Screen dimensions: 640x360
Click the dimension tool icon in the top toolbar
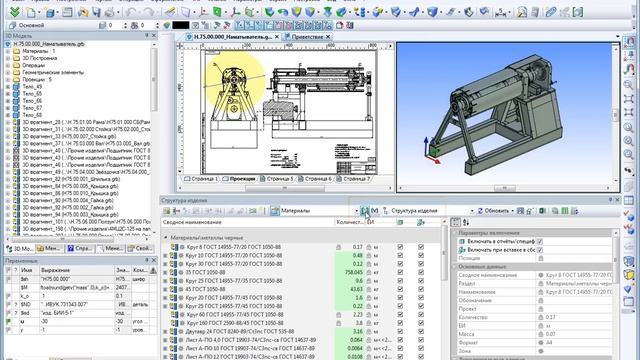pos(501,13)
